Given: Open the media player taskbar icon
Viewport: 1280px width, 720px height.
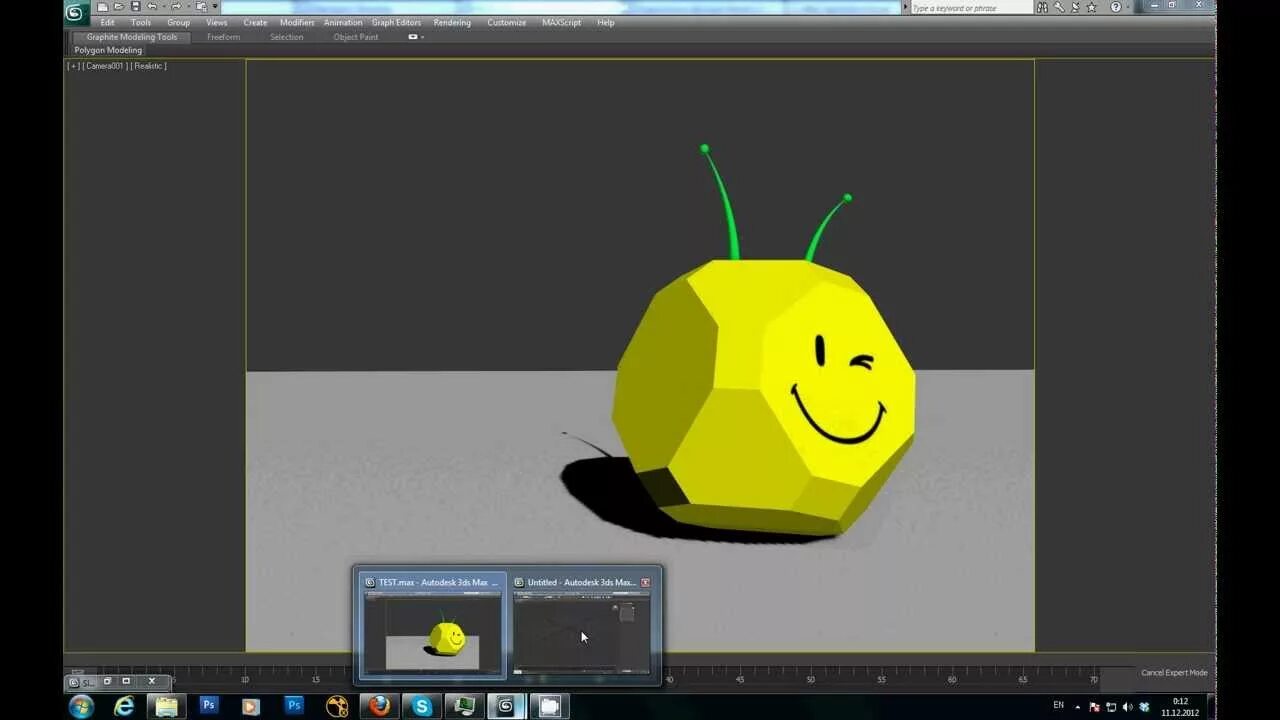Looking at the screenshot, I should tap(251, 706).
